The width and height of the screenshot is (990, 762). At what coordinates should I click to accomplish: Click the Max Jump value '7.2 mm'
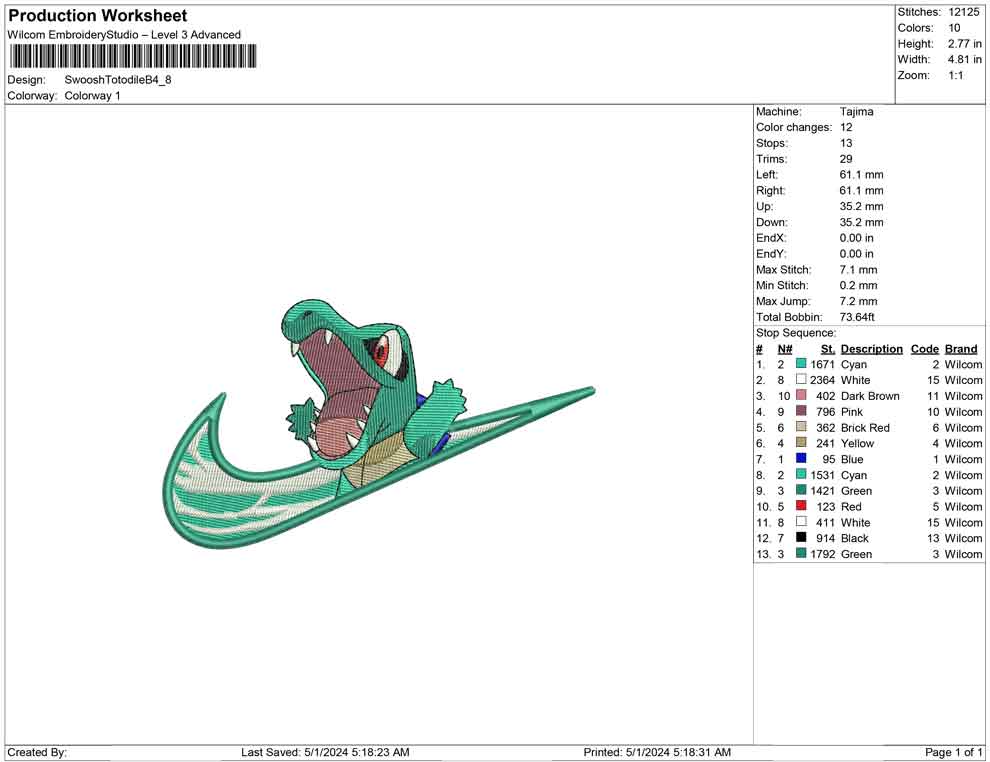coord(858,301)
